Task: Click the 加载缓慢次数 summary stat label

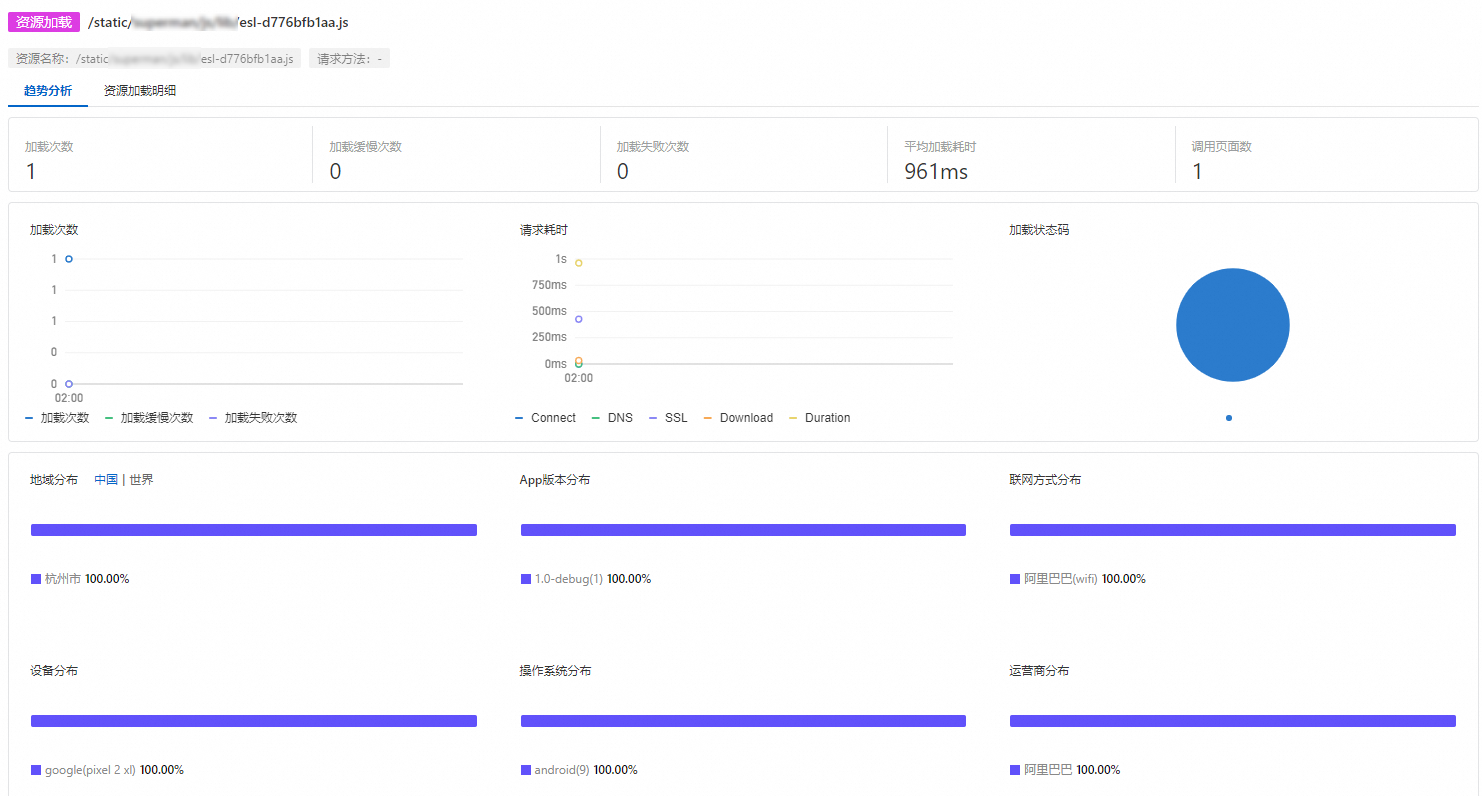Action: click(x=366, y=147)
